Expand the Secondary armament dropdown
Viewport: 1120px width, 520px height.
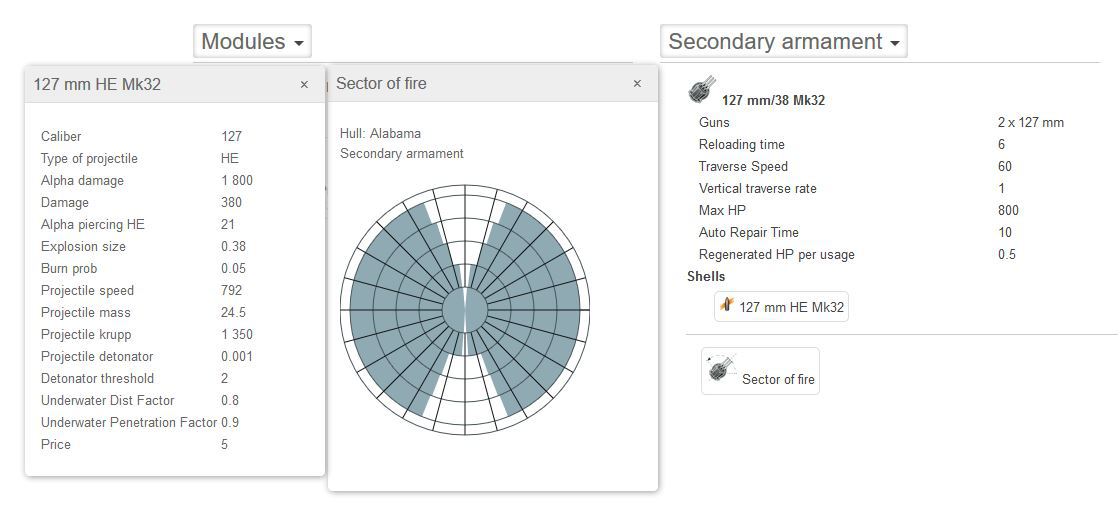[783, 42]
